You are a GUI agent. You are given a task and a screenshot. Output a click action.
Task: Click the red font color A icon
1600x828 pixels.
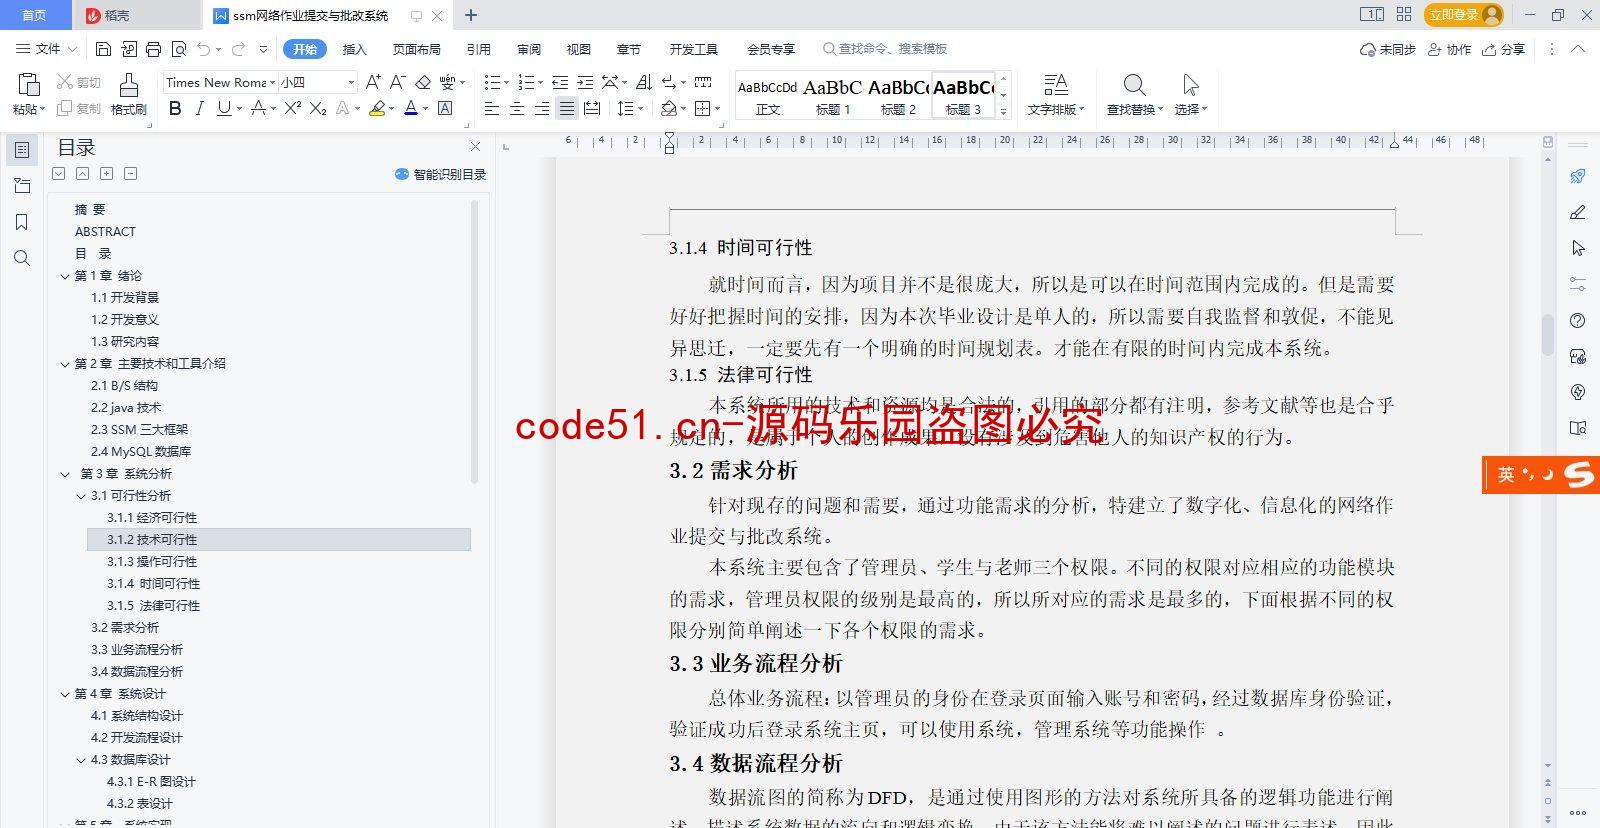pos(411,108)
